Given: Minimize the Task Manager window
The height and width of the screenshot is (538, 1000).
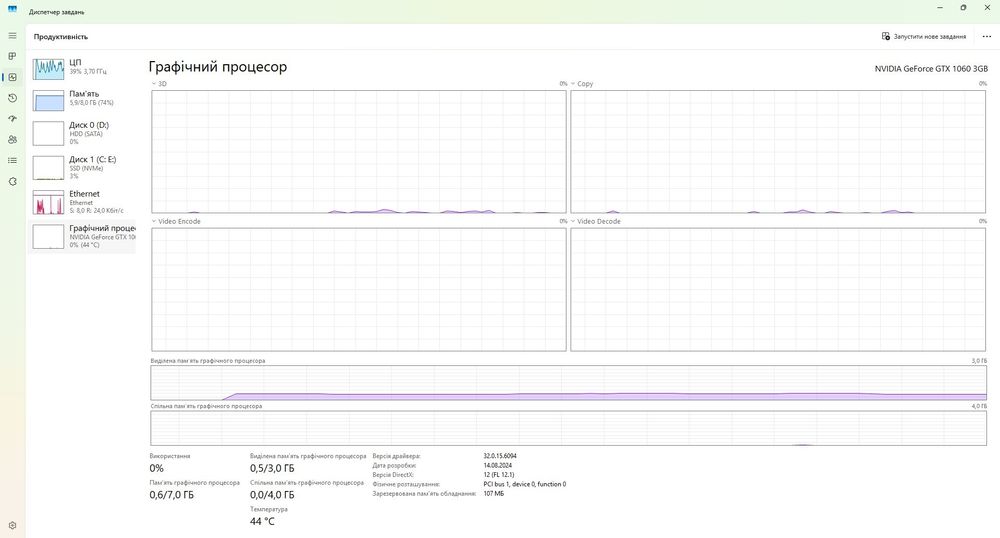Looking at the screenshot, I should coord(939,8).
